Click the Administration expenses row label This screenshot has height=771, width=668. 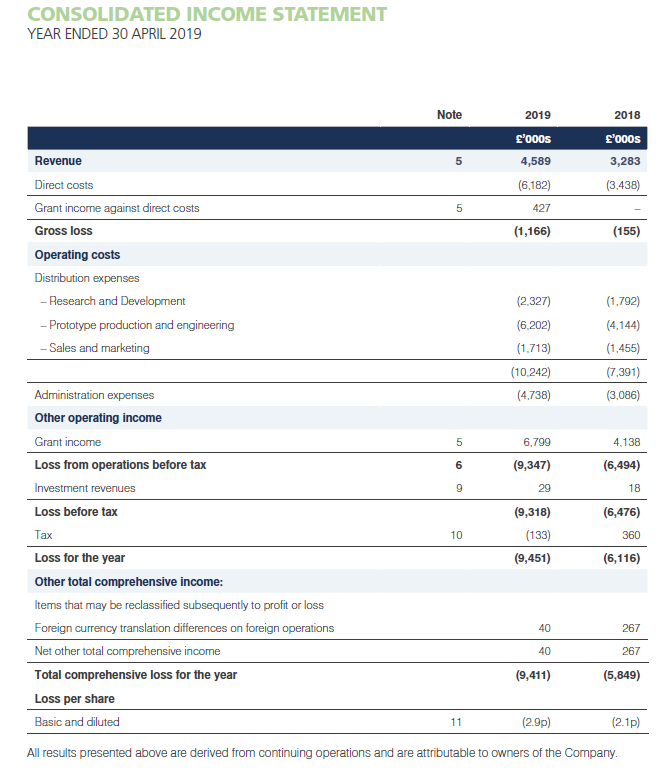click(94, 395)
